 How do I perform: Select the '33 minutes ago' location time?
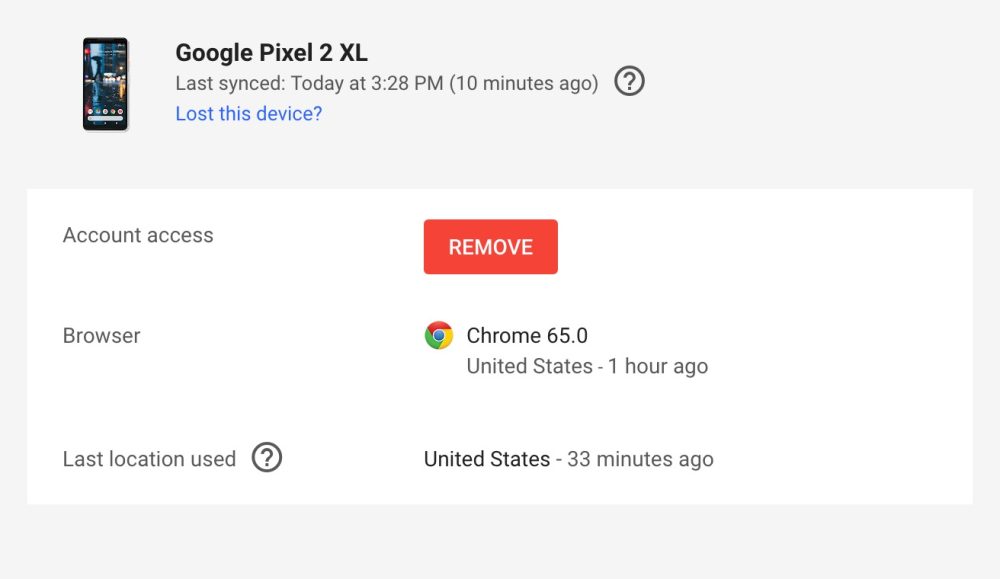[640, 460]
